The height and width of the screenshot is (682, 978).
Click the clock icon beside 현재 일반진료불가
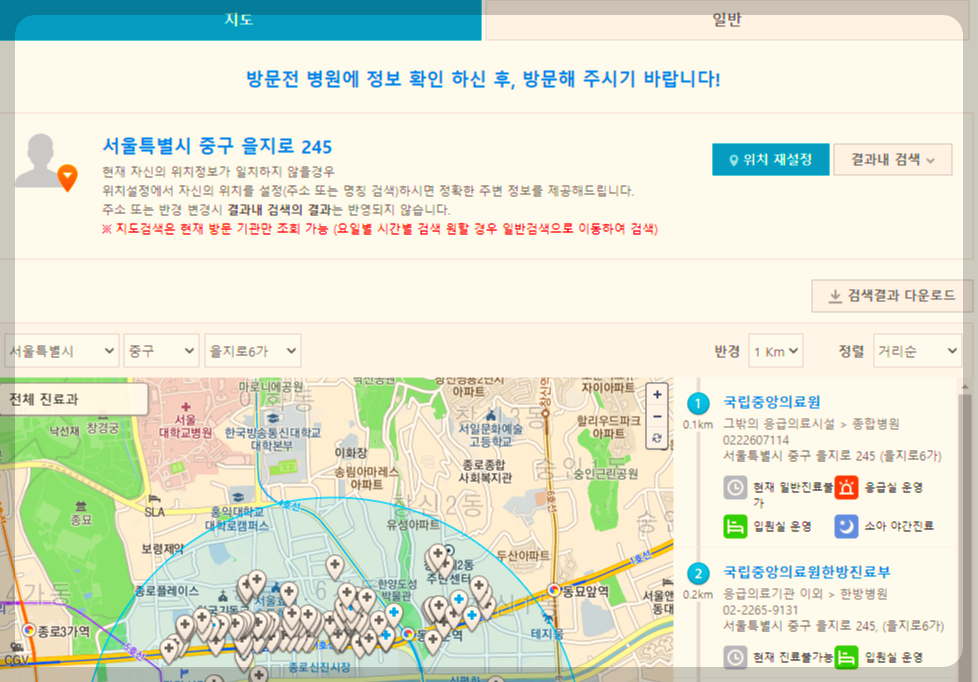[x=735, y=487]
